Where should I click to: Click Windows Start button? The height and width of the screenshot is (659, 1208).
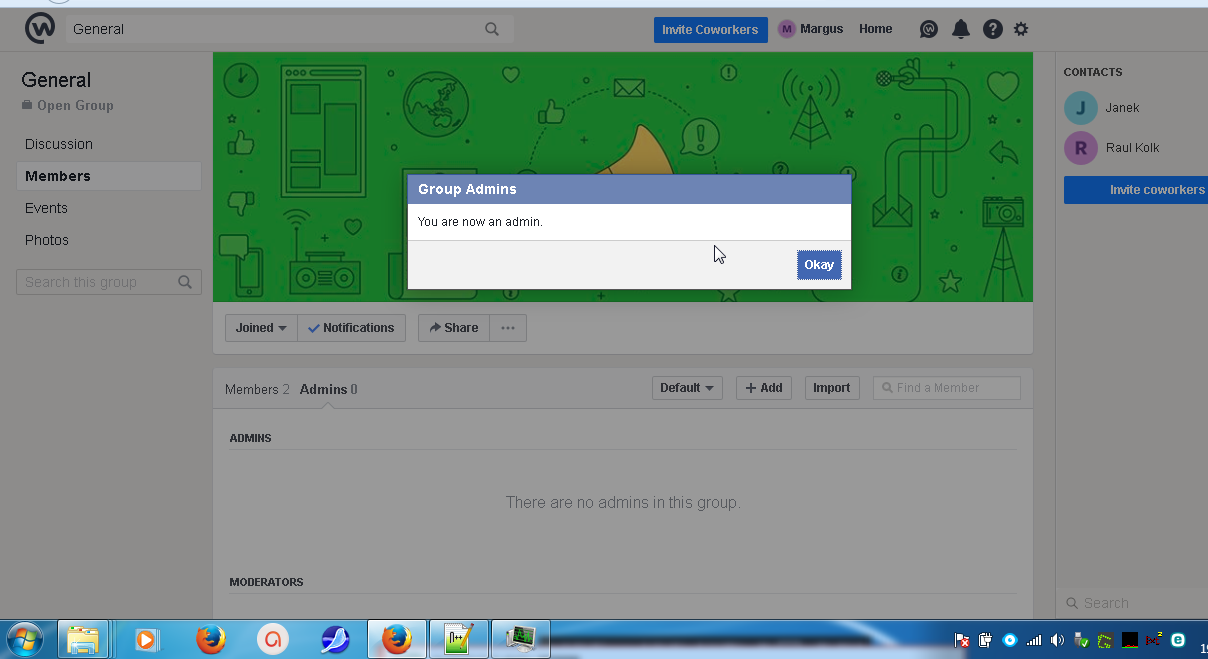click(24, 638)
